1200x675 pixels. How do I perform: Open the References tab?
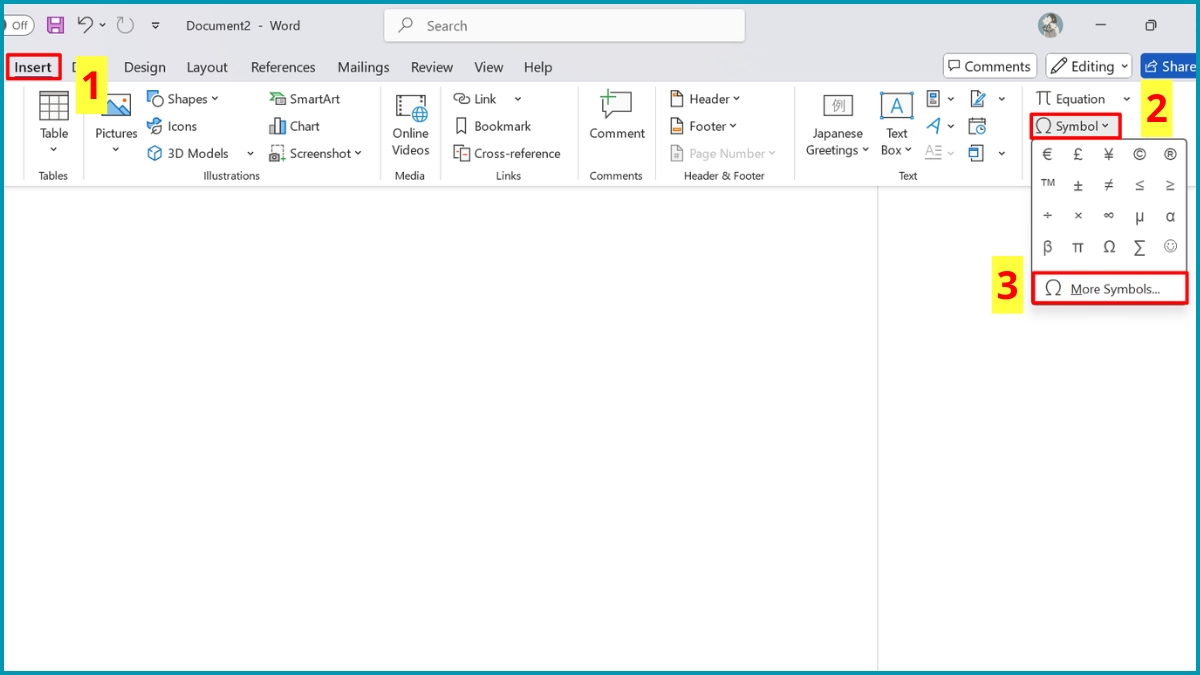click(x=283, y=67)
